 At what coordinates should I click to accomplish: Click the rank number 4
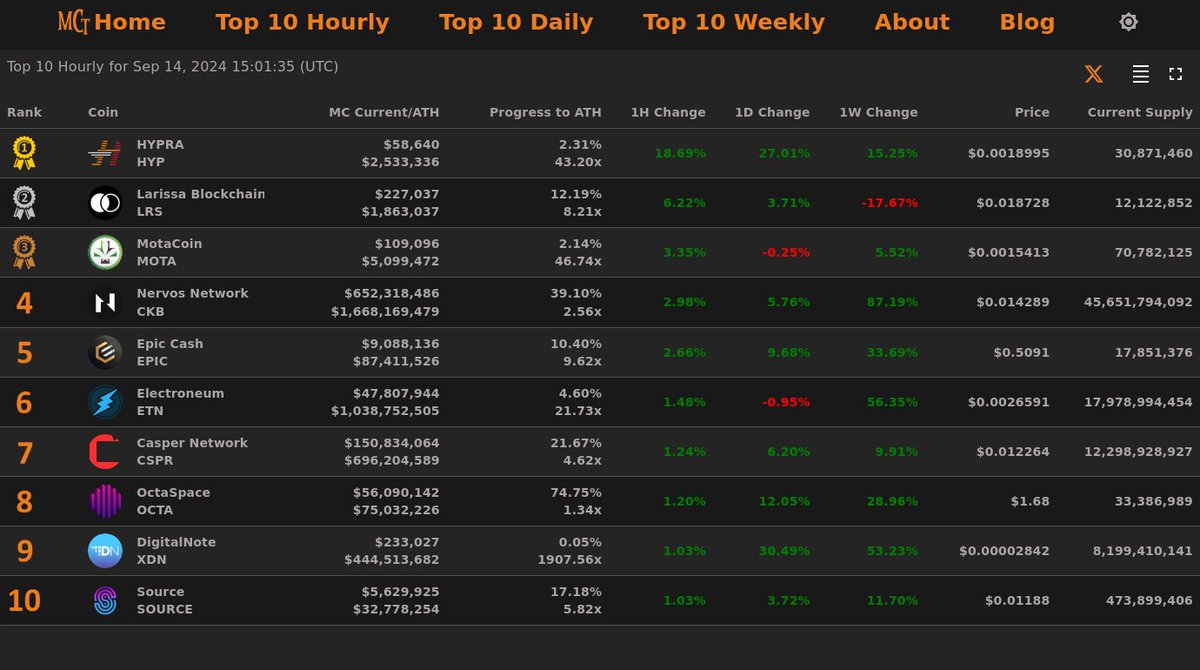click(x=24, y=303)
